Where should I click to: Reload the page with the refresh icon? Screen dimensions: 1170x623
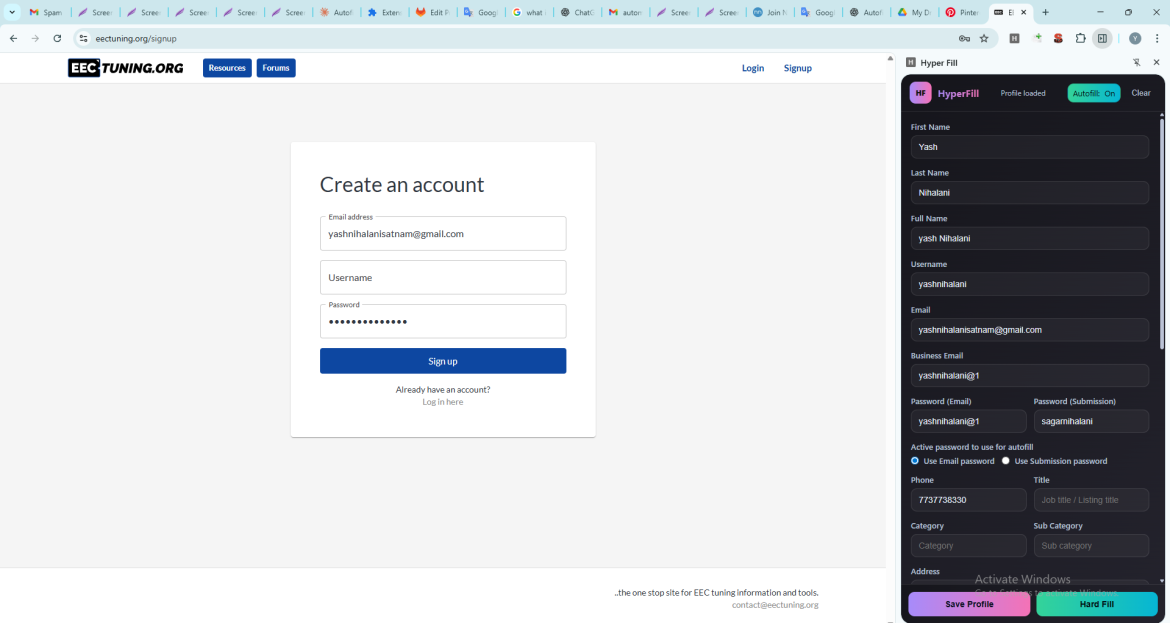tap(57, 38)
